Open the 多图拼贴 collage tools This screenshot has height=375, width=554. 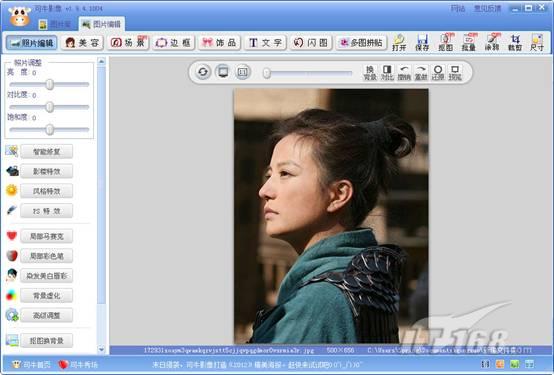pos(361,43)
